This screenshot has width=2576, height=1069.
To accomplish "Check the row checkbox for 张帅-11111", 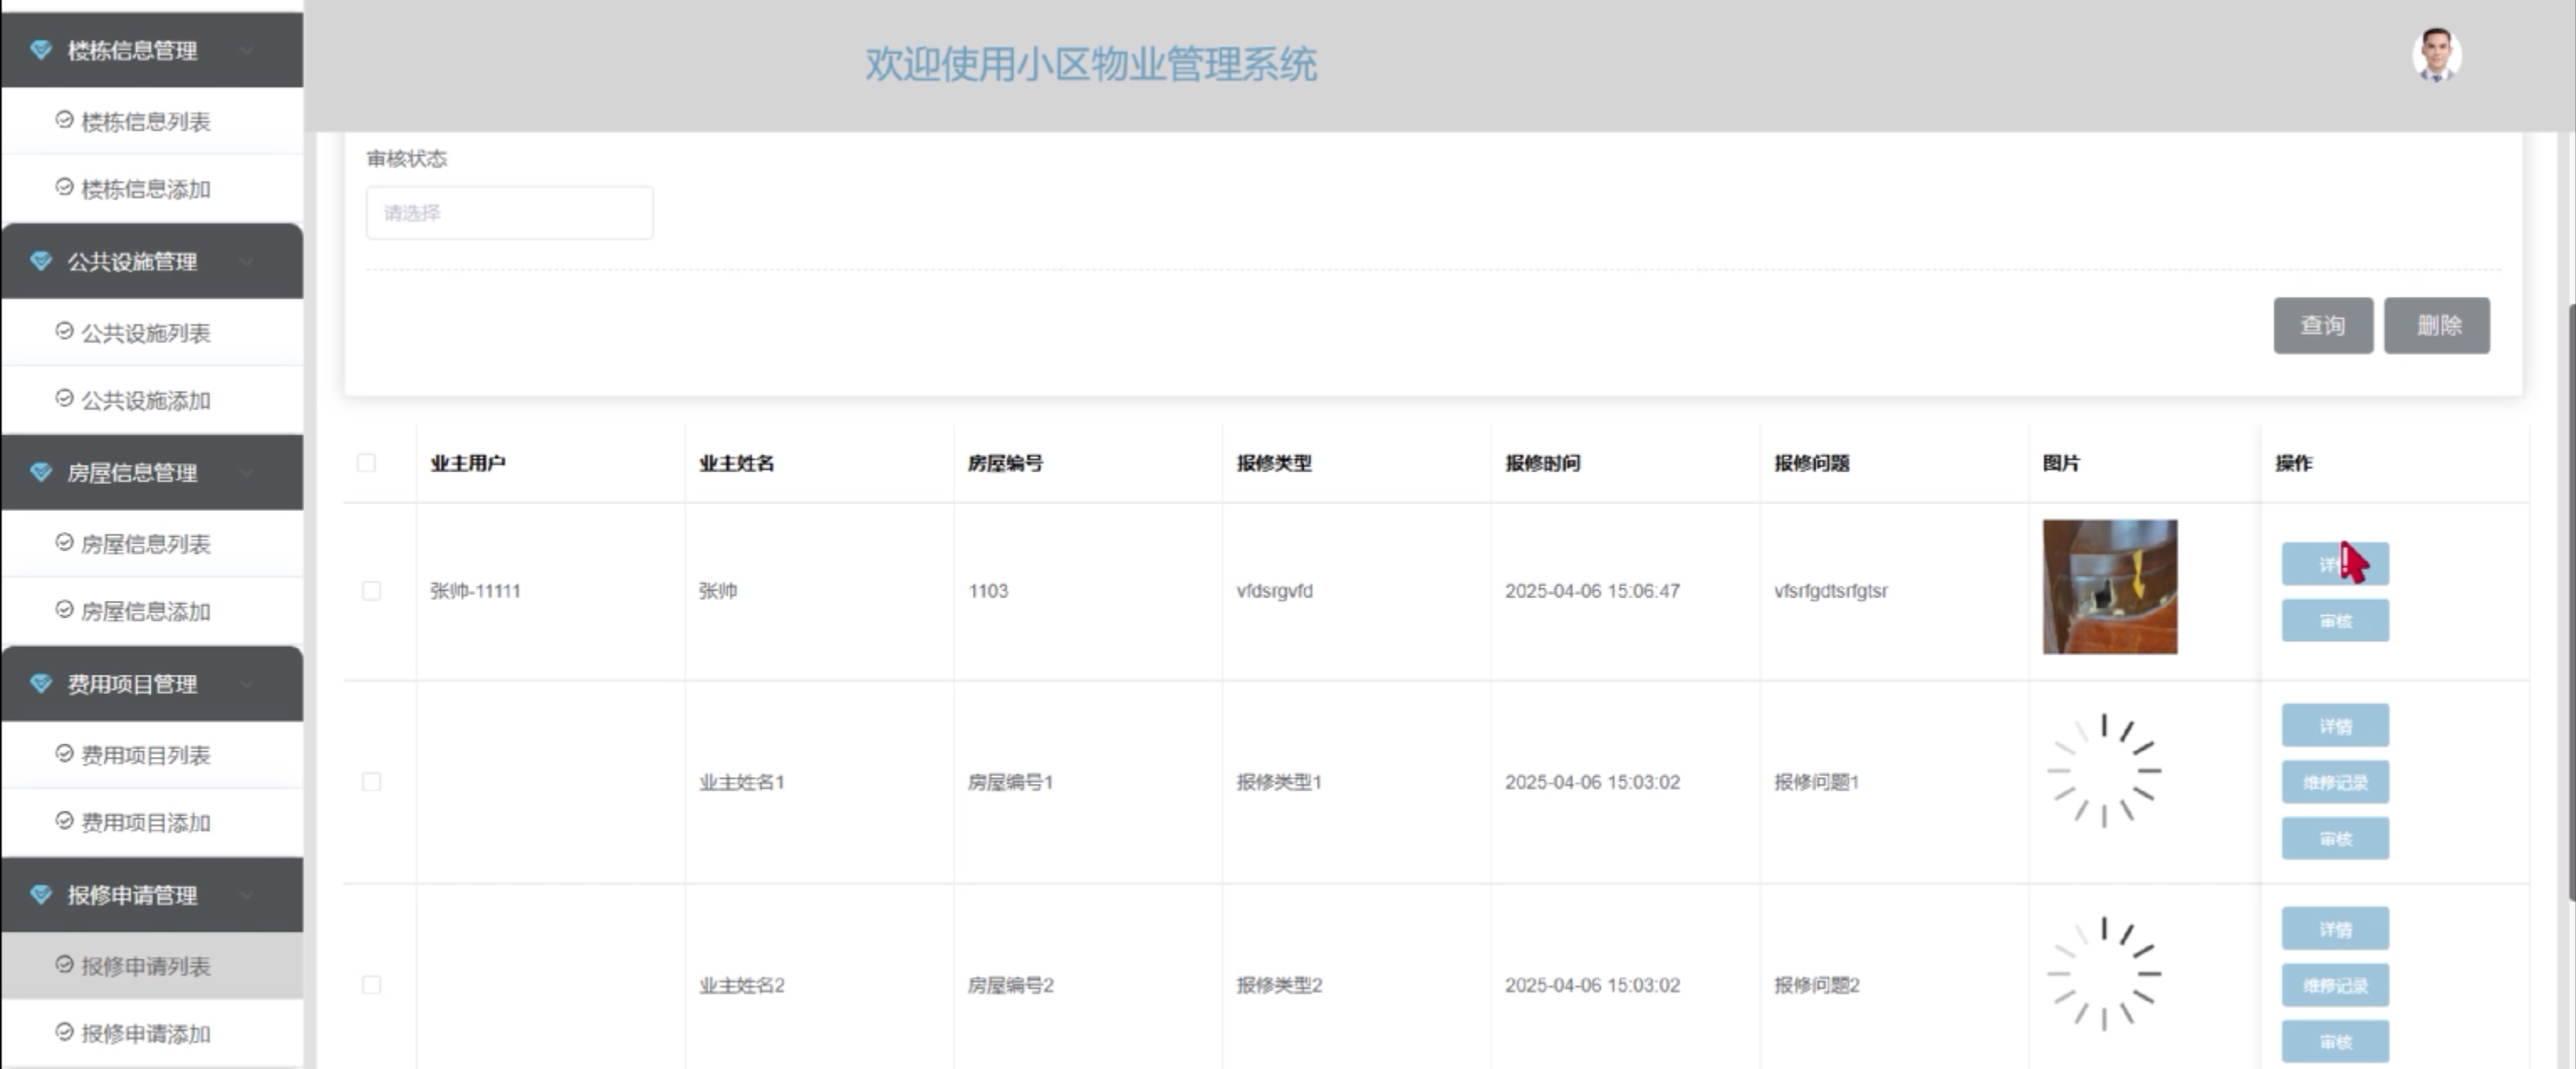I will (371, 591).
